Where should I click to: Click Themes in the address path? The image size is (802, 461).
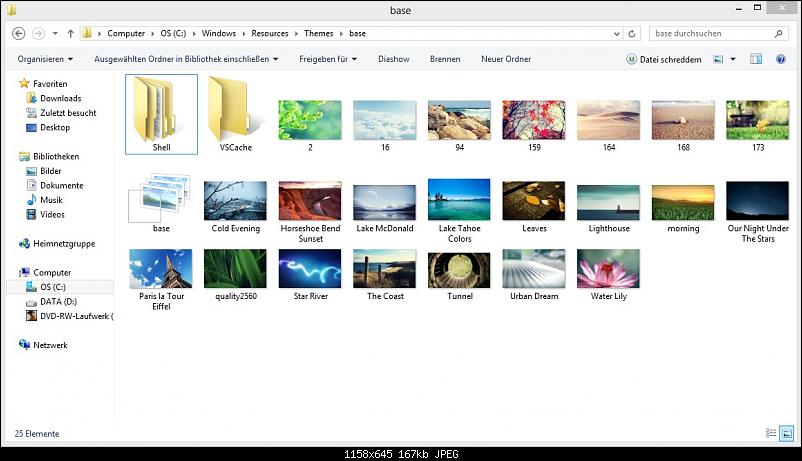point(318,33)
